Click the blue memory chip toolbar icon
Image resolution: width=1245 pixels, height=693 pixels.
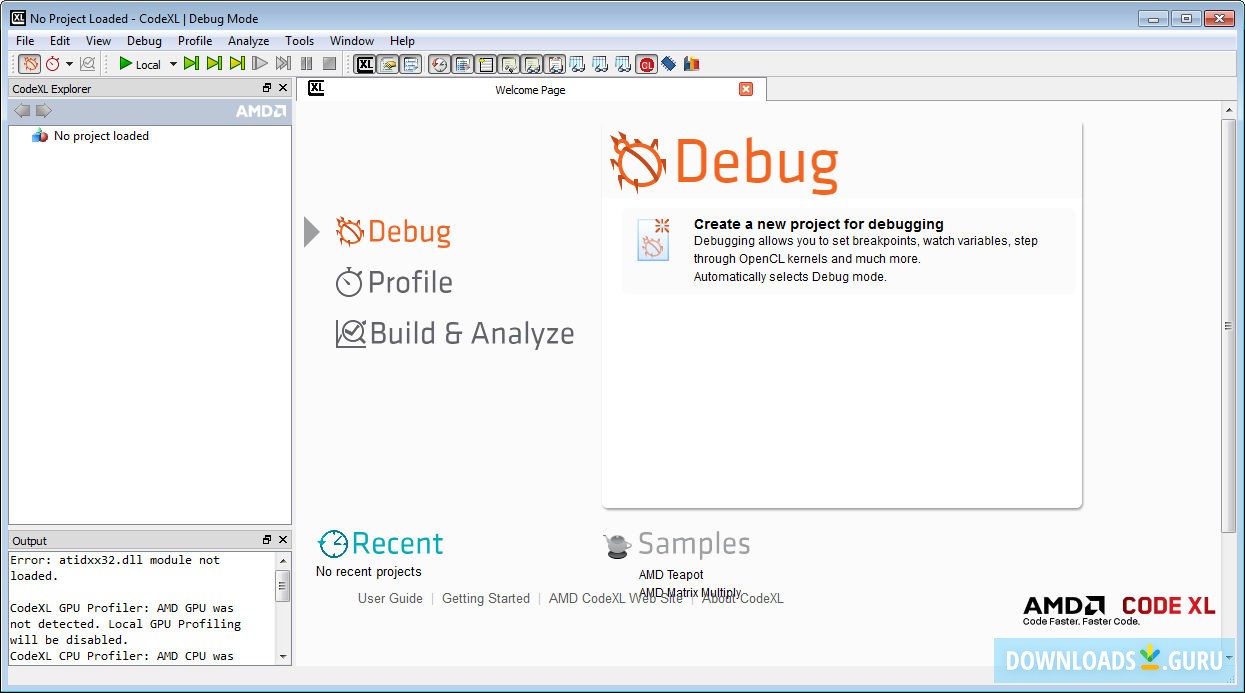[x=669, y=64]
